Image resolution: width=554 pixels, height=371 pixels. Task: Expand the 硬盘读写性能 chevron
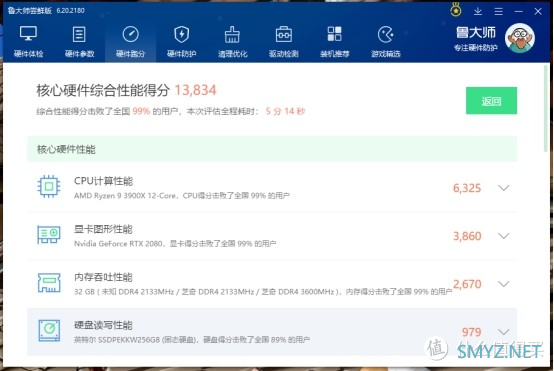tap(503, 332)
